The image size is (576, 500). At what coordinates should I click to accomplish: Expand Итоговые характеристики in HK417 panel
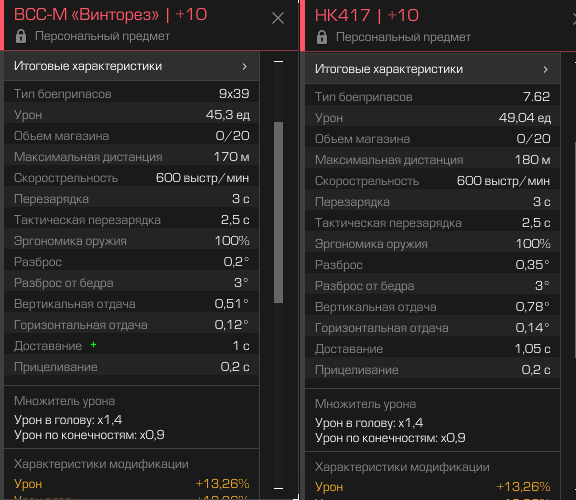click(x=432, y=69)
